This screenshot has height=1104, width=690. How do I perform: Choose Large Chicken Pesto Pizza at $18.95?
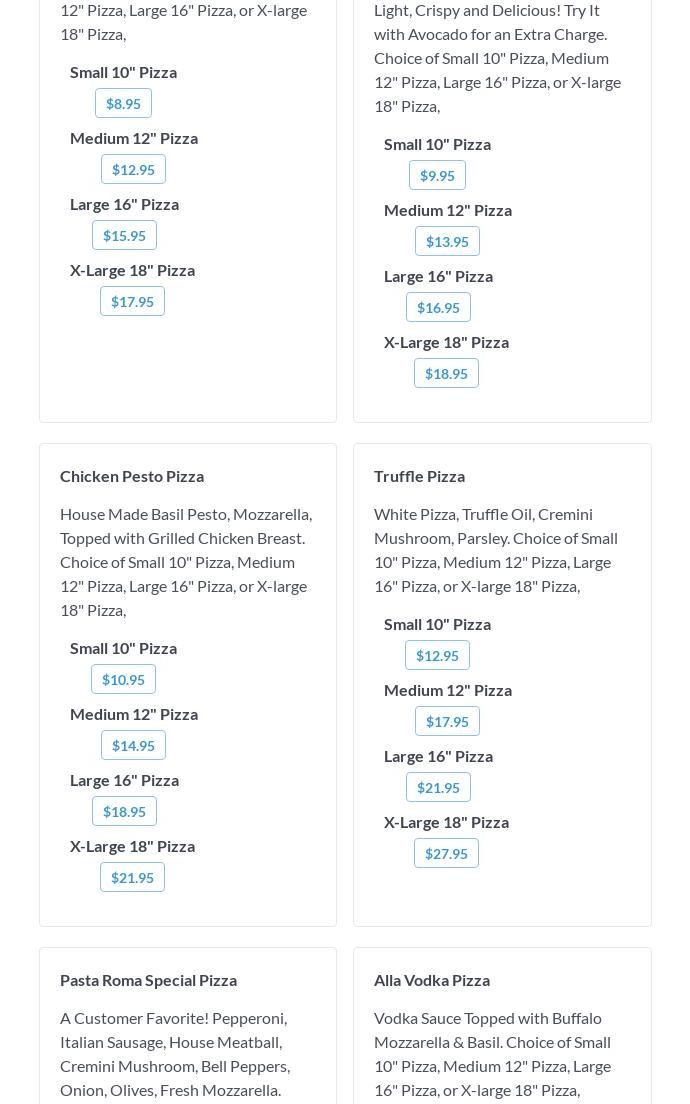coord(124,811)
